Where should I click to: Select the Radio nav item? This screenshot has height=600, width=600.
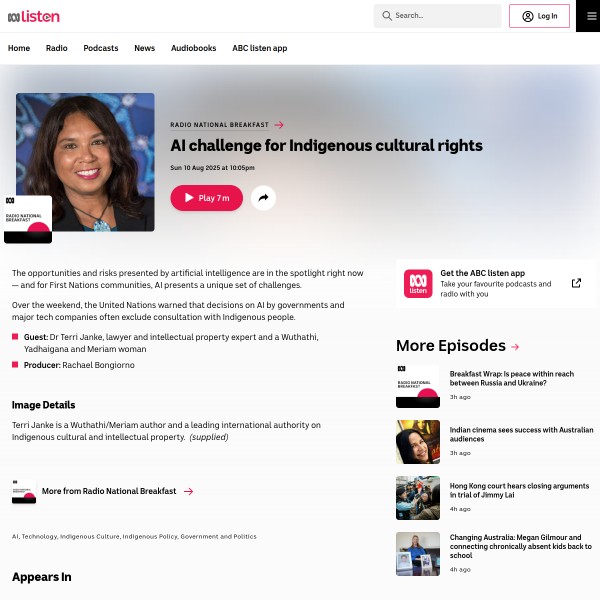click(x=57, y=48)
